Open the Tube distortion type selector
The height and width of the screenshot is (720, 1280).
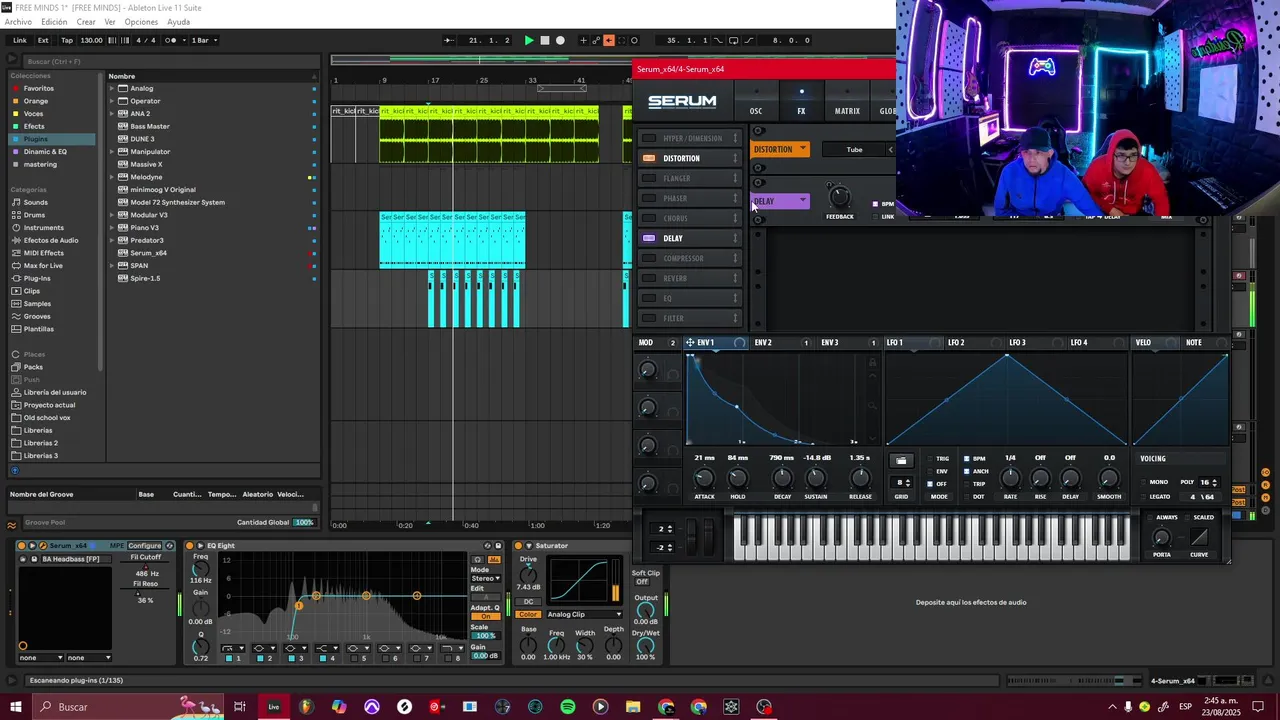pos(854,150)
